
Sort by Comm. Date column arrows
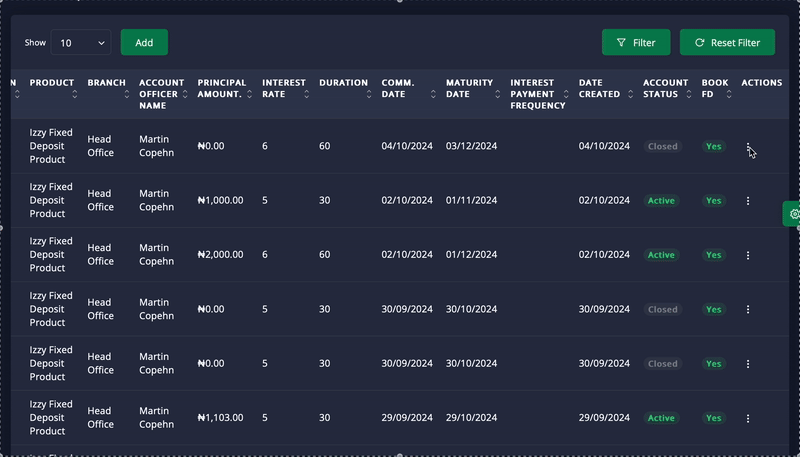click(x=434, y=94)
